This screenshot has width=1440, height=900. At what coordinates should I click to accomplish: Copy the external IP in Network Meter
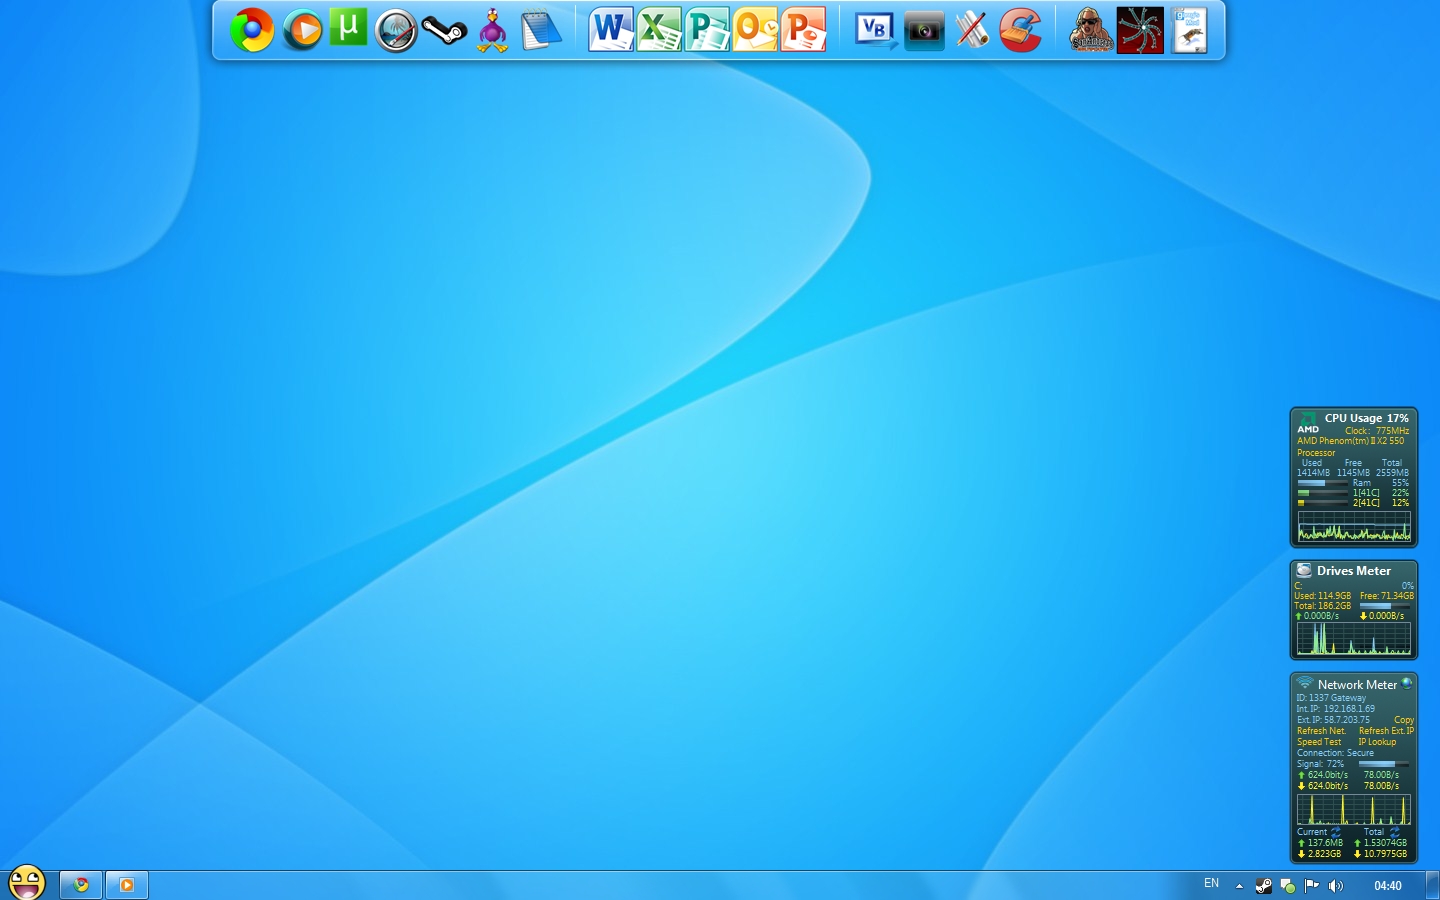1404,720
